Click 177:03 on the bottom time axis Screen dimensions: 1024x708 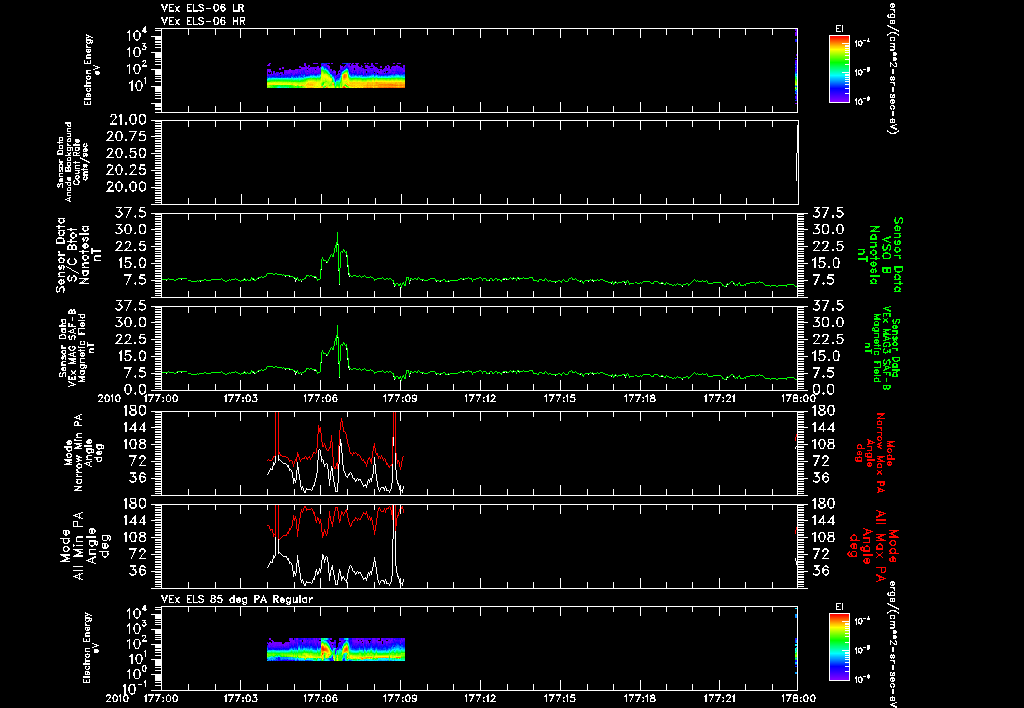coord(240,698)
